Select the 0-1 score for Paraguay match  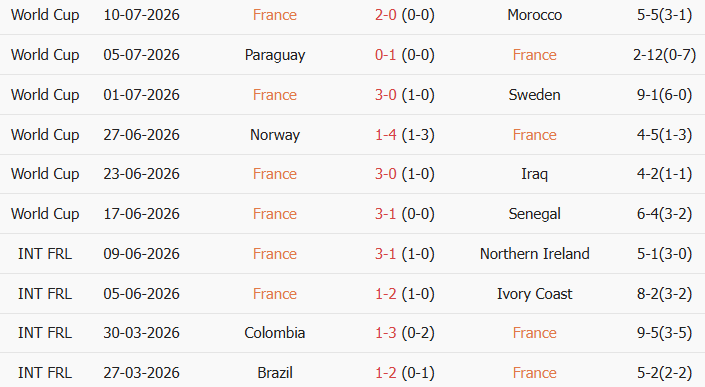point(386,55)
